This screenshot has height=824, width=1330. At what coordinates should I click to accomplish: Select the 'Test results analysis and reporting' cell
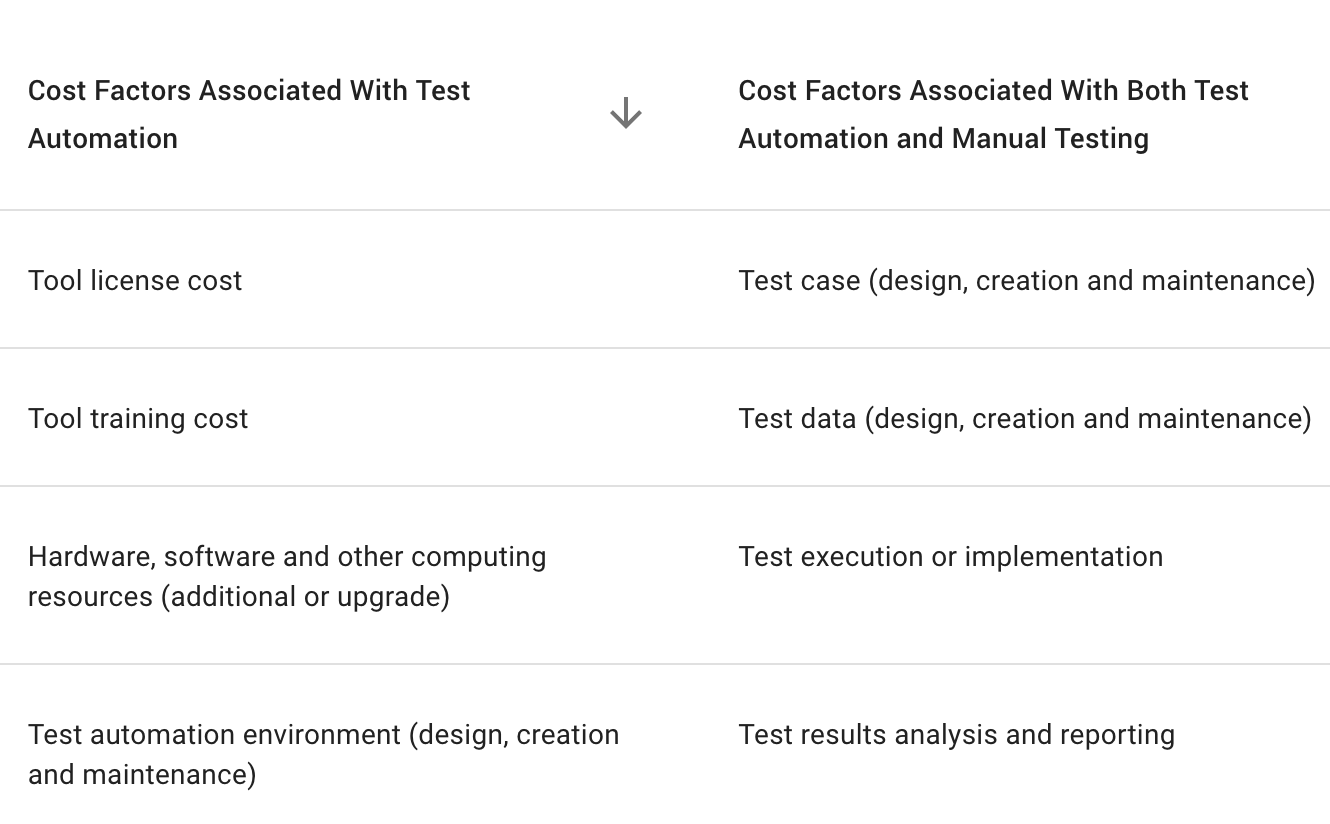coord(957,735)
